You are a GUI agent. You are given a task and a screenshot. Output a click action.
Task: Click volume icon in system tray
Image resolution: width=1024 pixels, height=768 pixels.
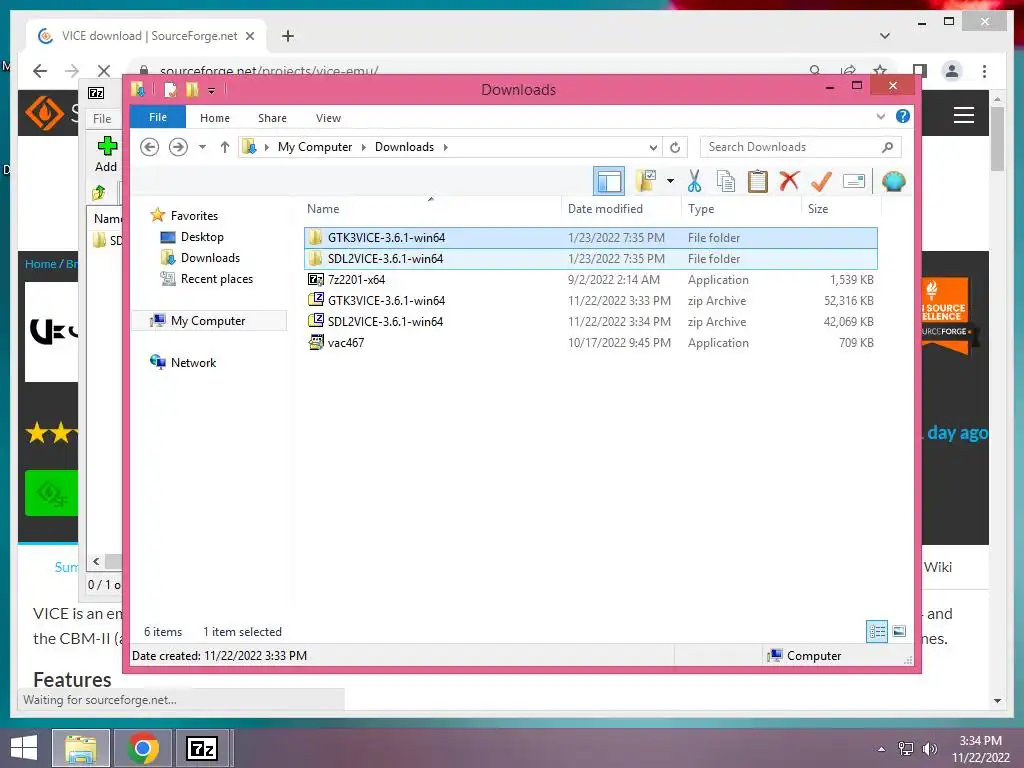(x=929, y=749)
